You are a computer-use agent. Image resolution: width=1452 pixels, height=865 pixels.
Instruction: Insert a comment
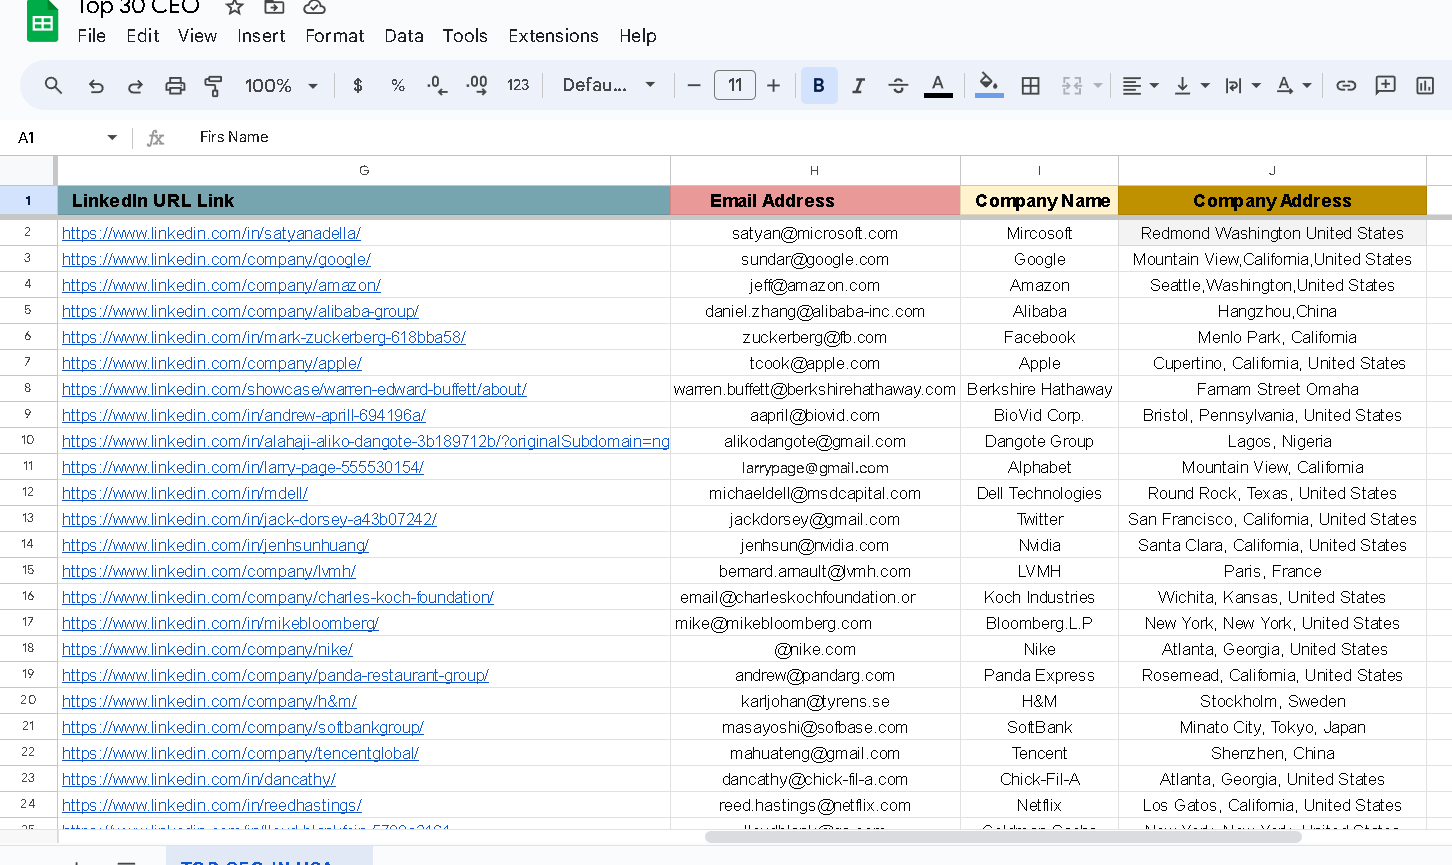1386,86
